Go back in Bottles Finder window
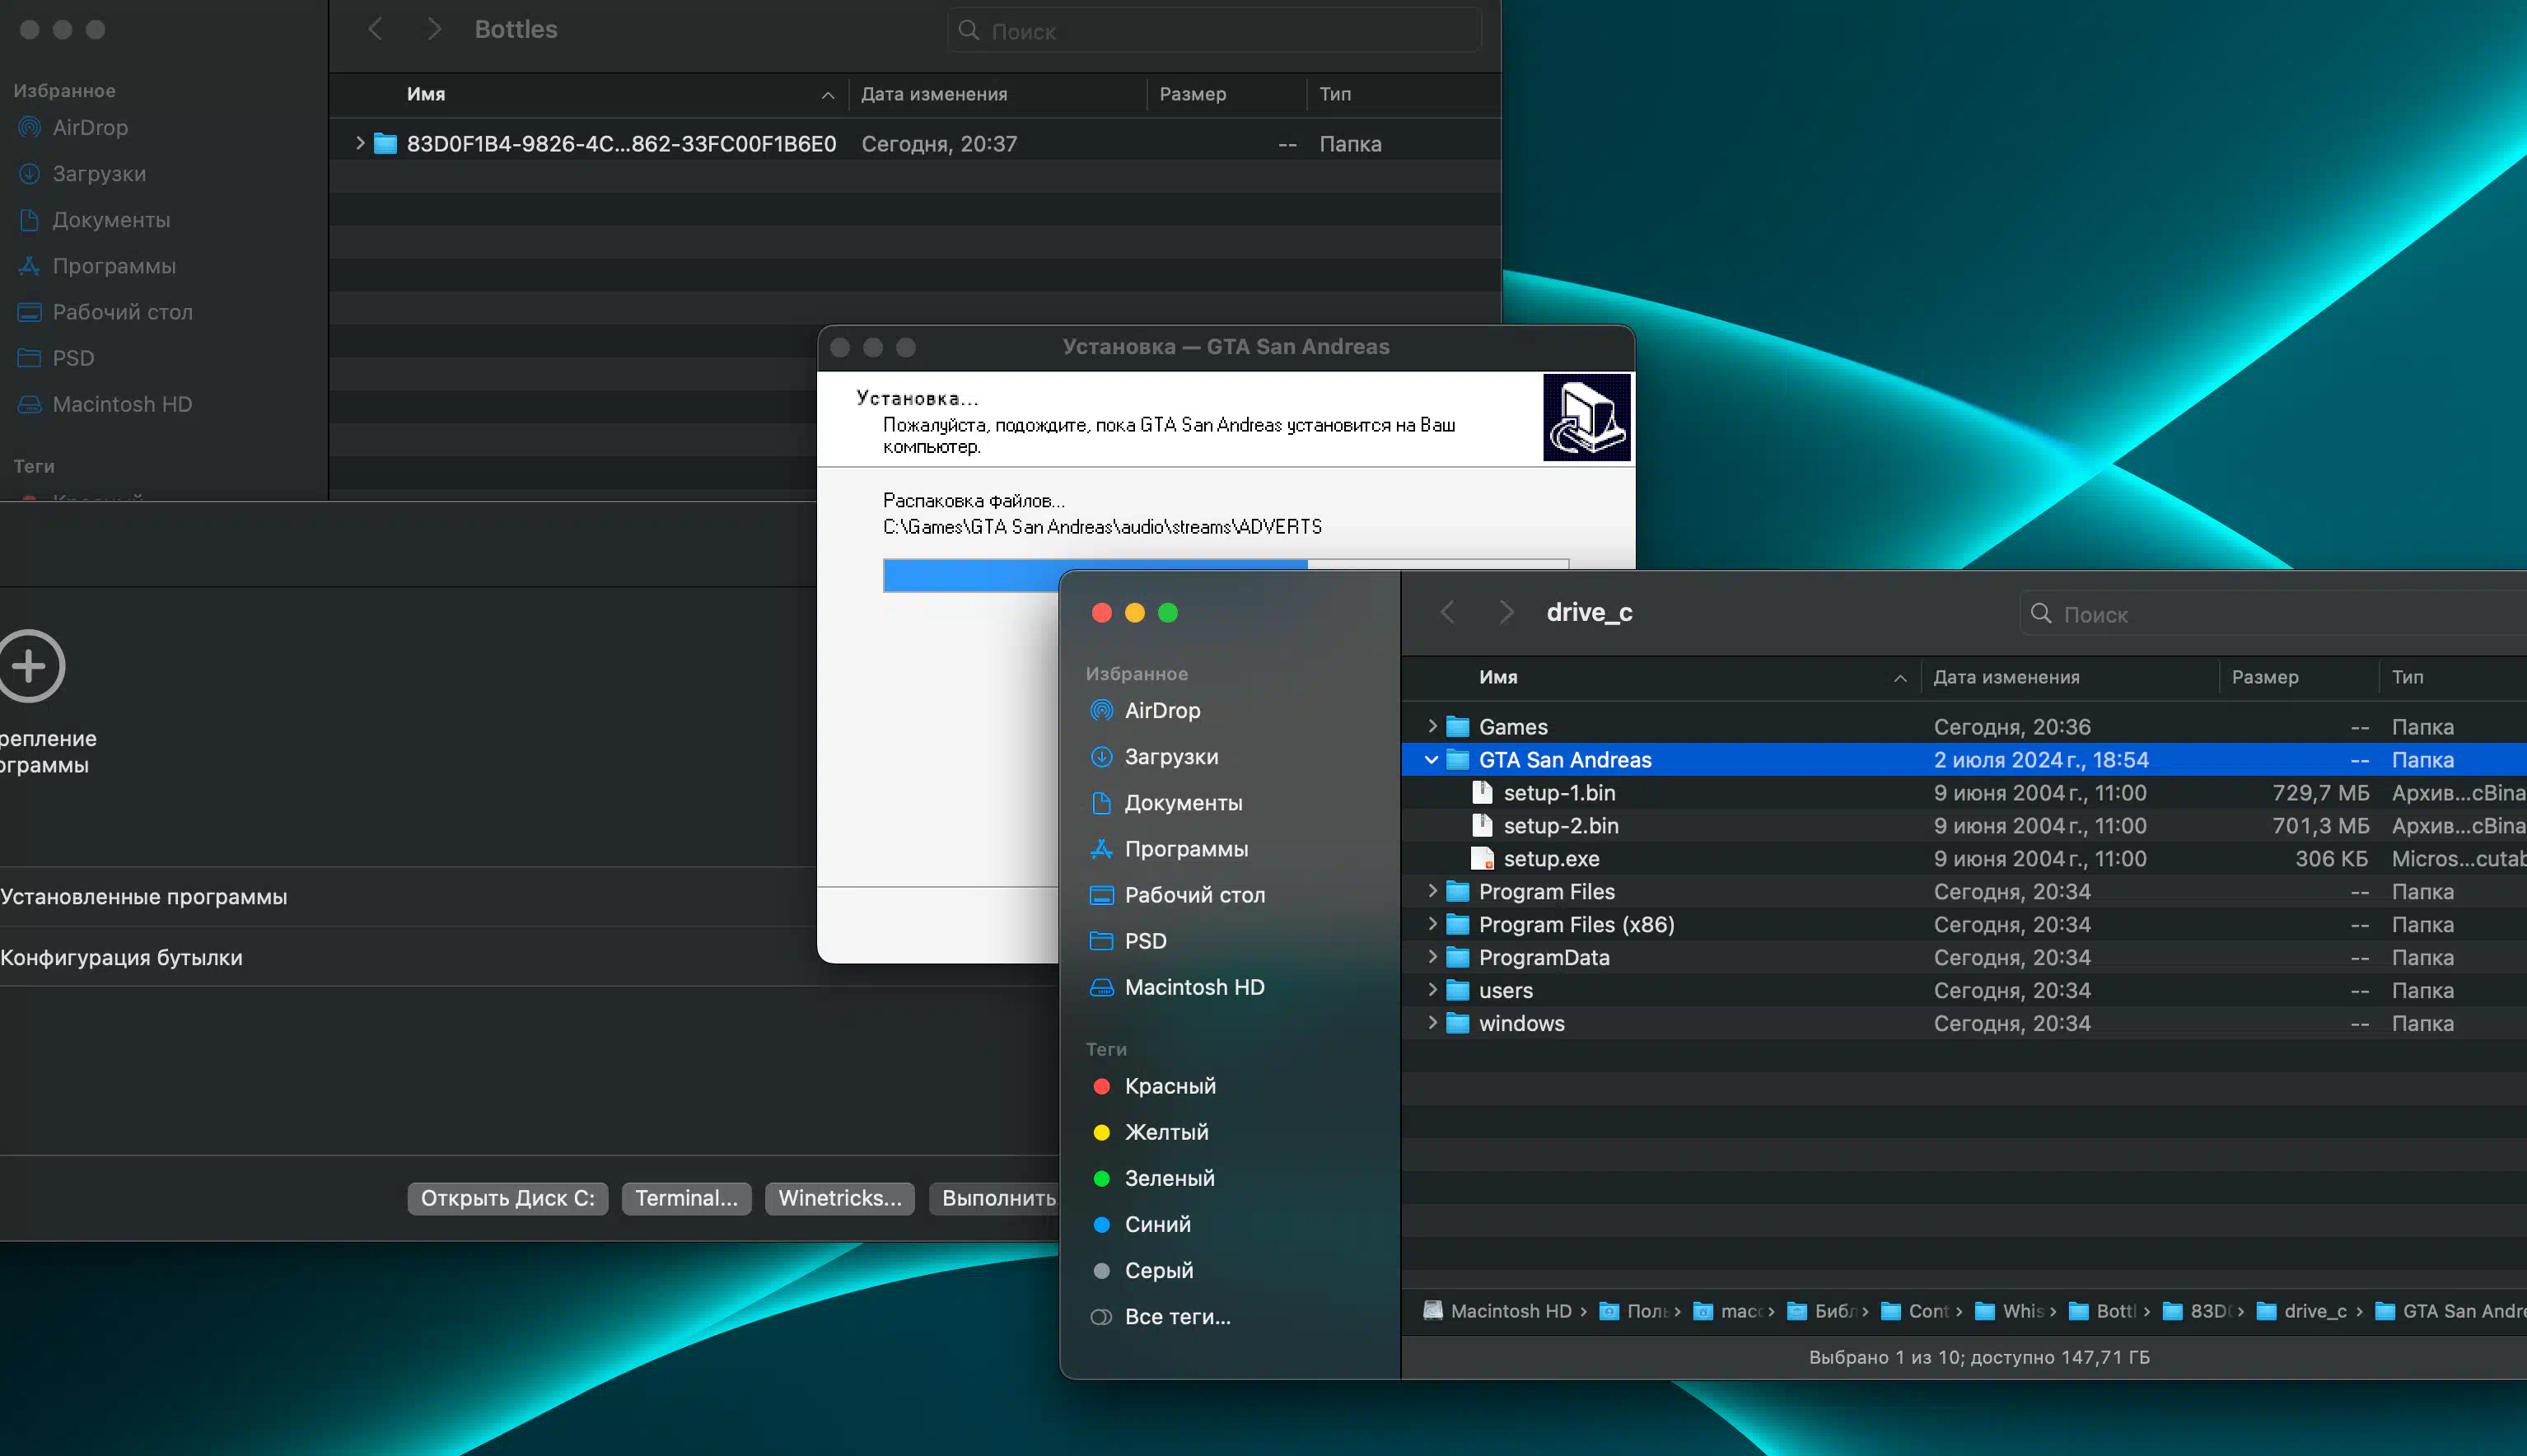Screen dimensions: 2527x1456 pos(375,29)
